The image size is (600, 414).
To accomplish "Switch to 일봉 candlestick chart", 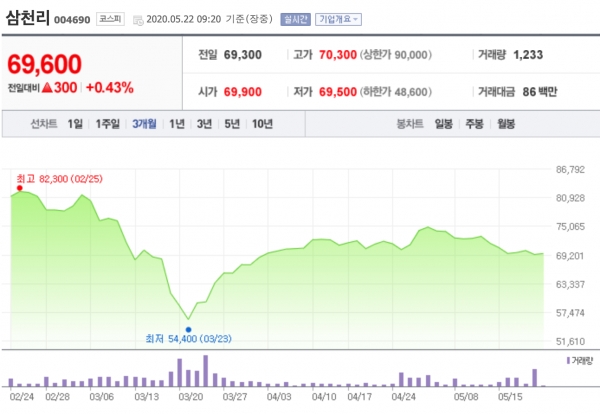I will click(443, 124).
